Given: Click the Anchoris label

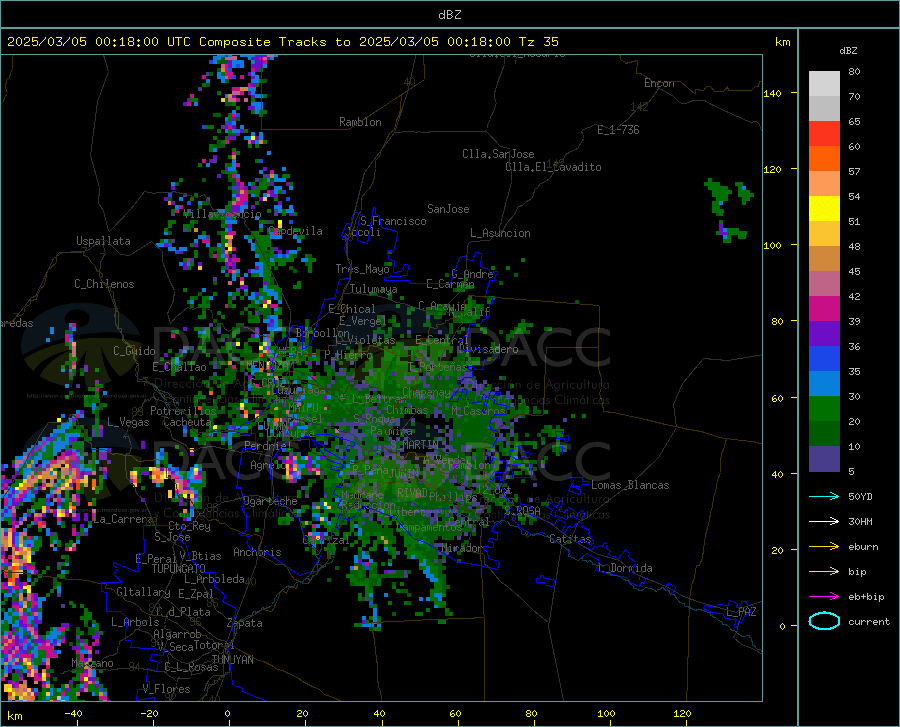Looking at the screenshot, I should (257, 552).
